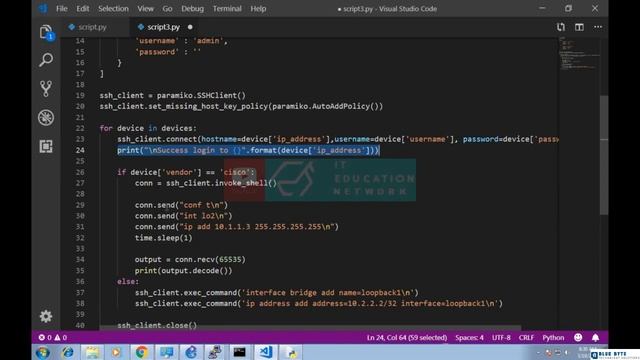This screenshot has width=640, height=360.
Task: Click 'conn.recv(65535)' on line 34
Action: tap(210, 260)
